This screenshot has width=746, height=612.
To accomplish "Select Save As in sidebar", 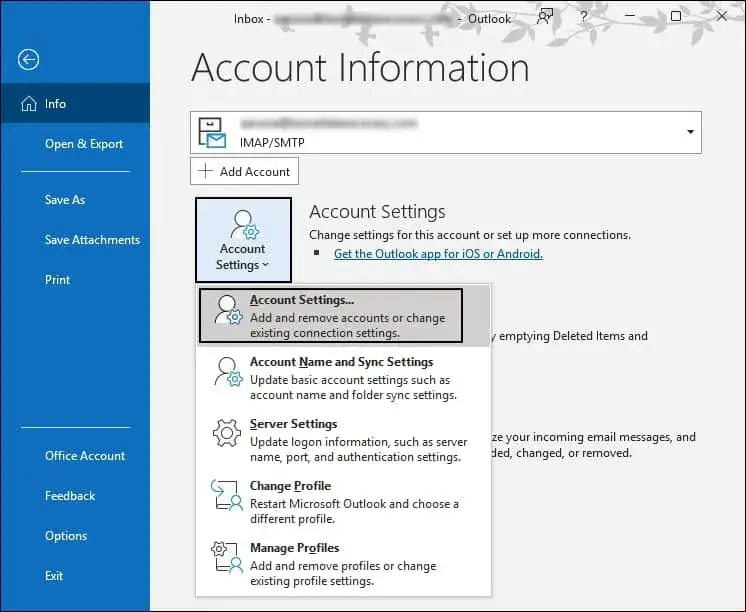I will point(65,200).
